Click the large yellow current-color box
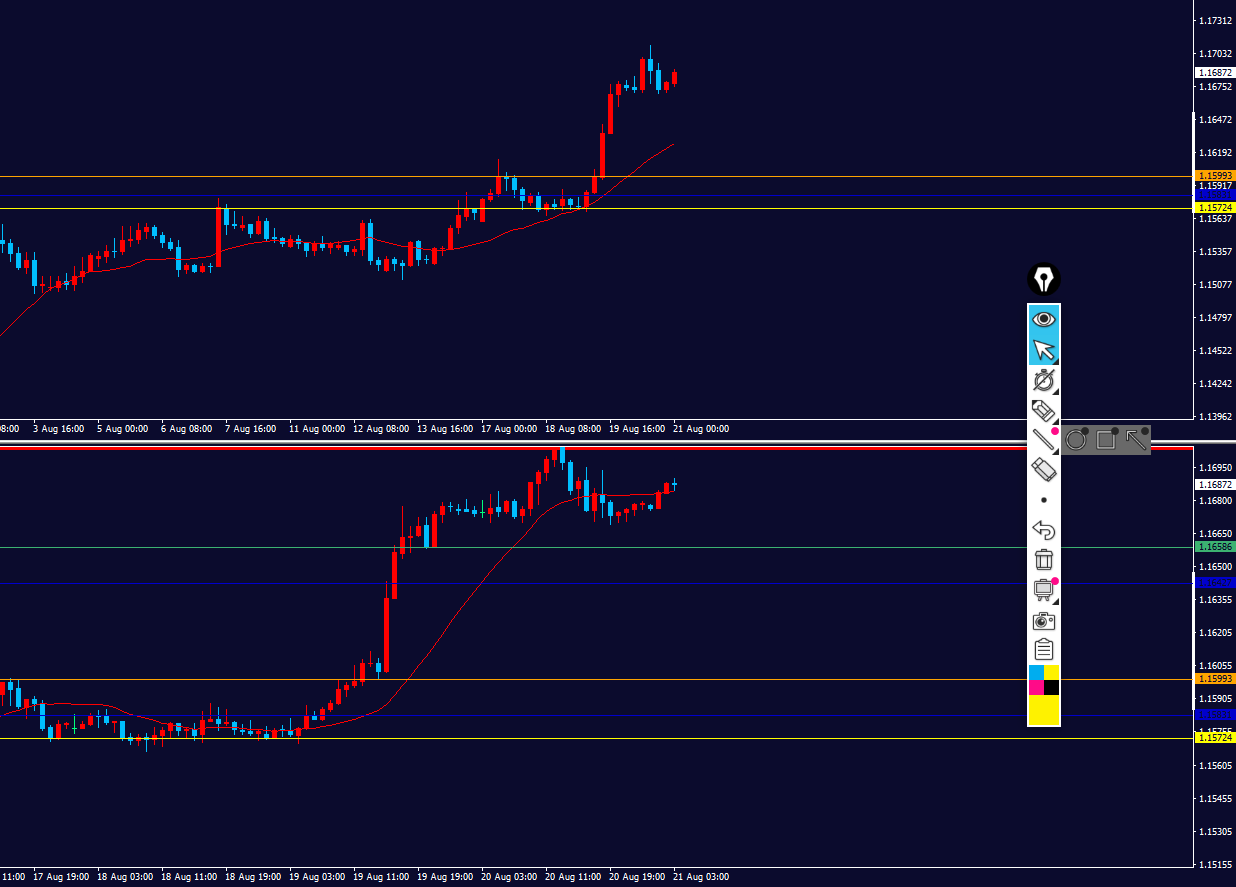 click(x=1044, y=710)
